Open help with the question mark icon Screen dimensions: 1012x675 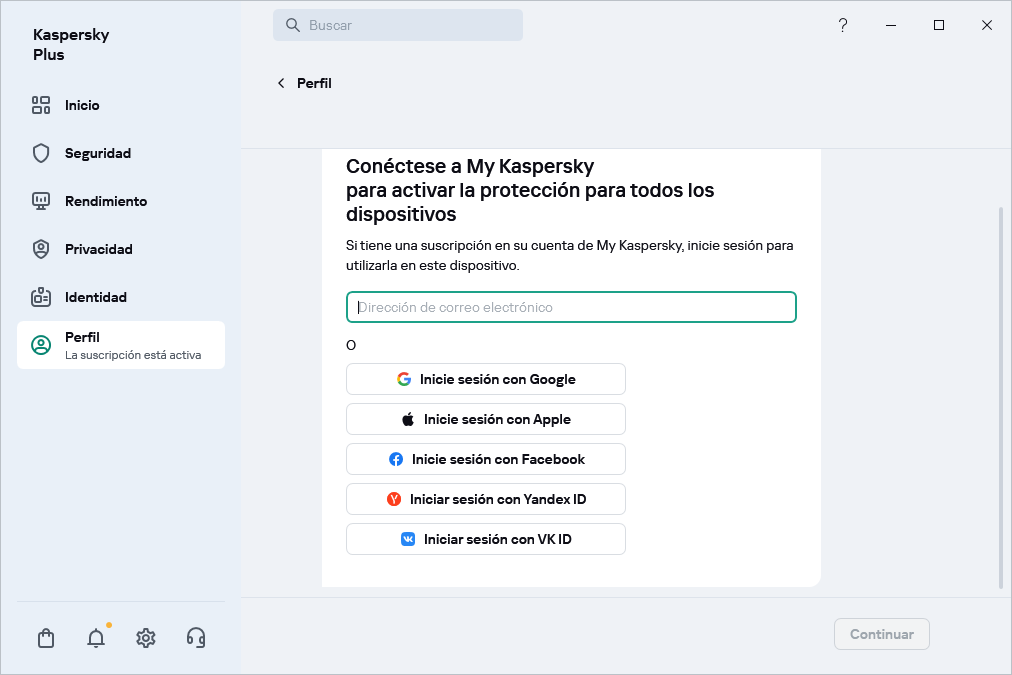tap(842, 25)
